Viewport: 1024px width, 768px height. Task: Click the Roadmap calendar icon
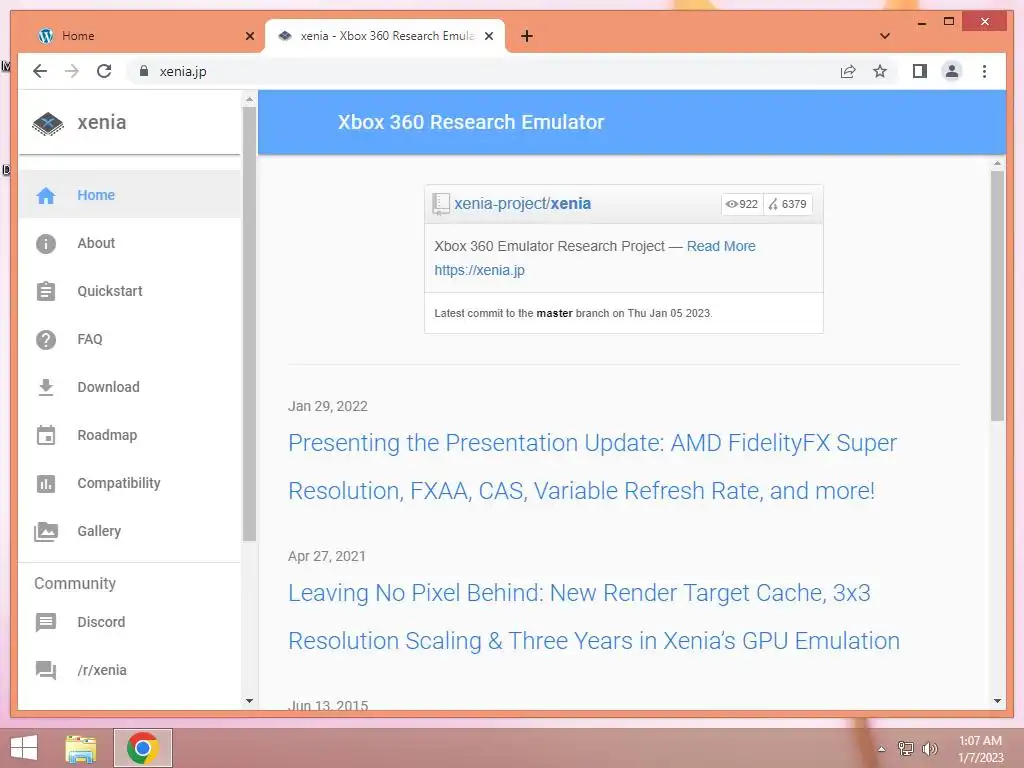46,436
